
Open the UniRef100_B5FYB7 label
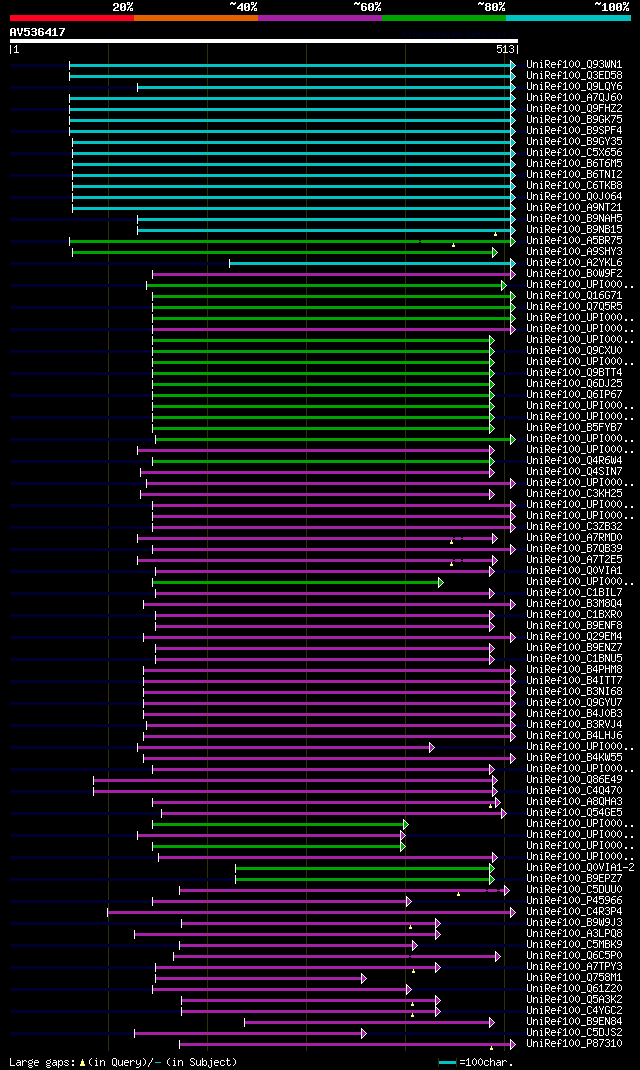(x=574, y=428)
